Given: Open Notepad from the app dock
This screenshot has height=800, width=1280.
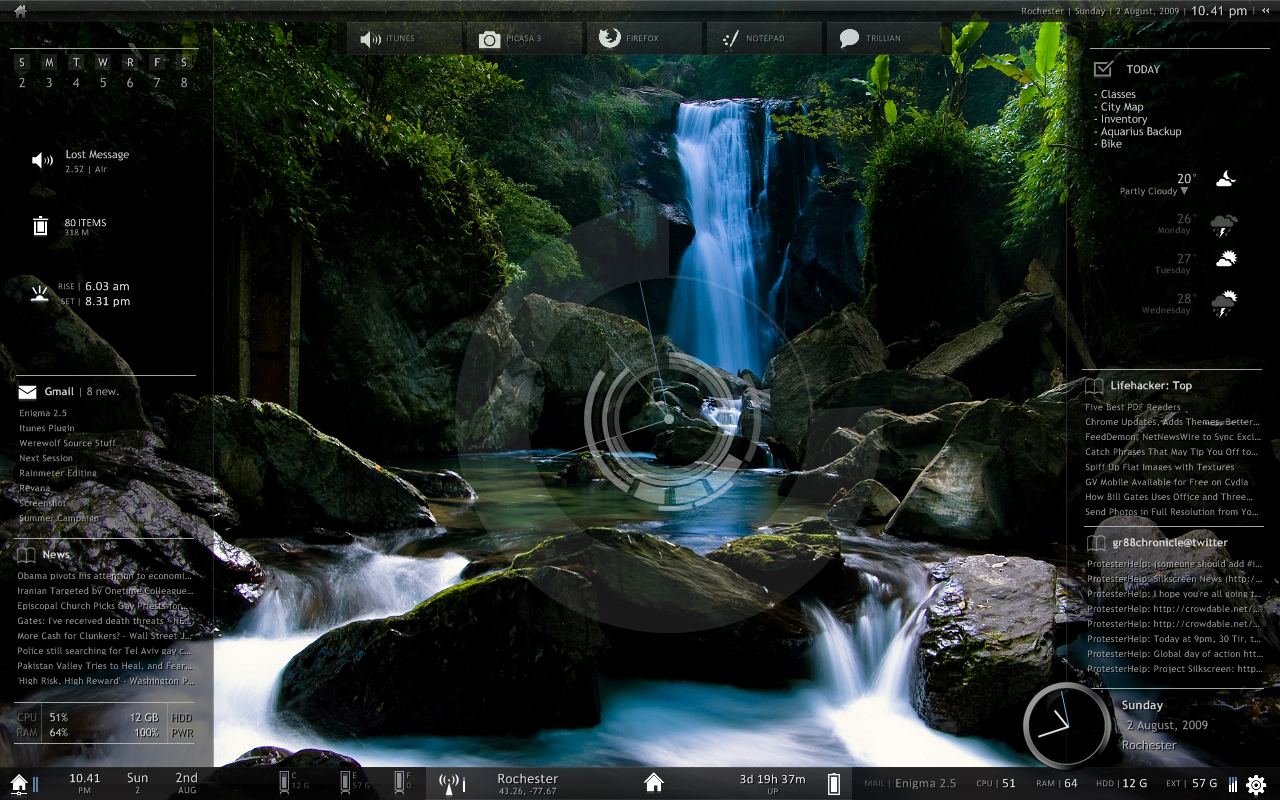Looking at the screenshot, I should click(x=762, y=38).
